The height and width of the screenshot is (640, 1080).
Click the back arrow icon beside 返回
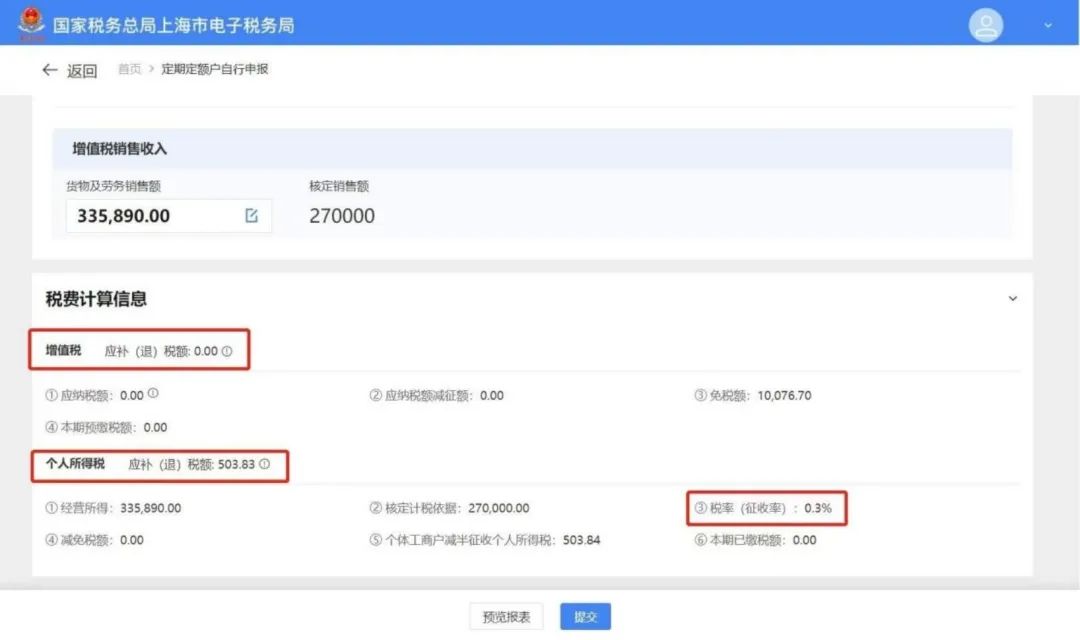coord(50,69)
